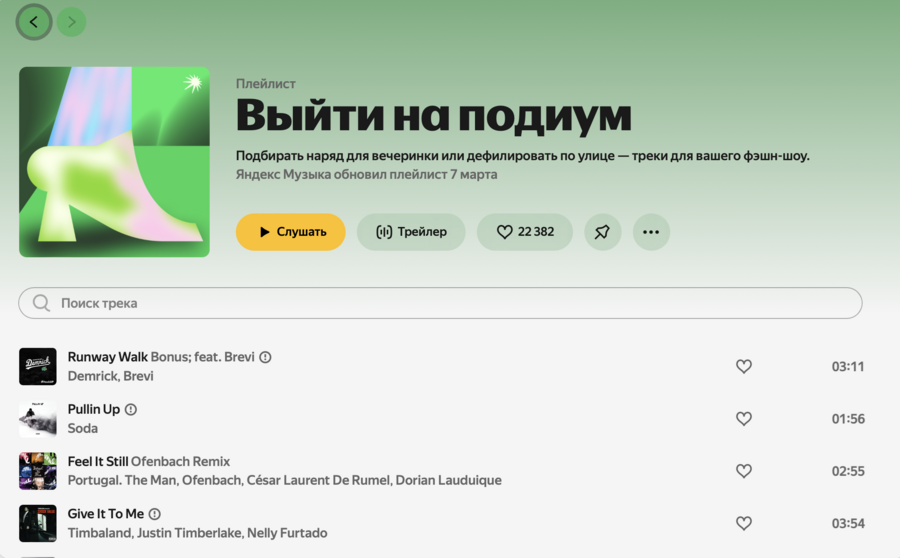Click the explicit icon next to Give It To Me
Viewport: 900px width, 558px height.
tap(155, 514)
